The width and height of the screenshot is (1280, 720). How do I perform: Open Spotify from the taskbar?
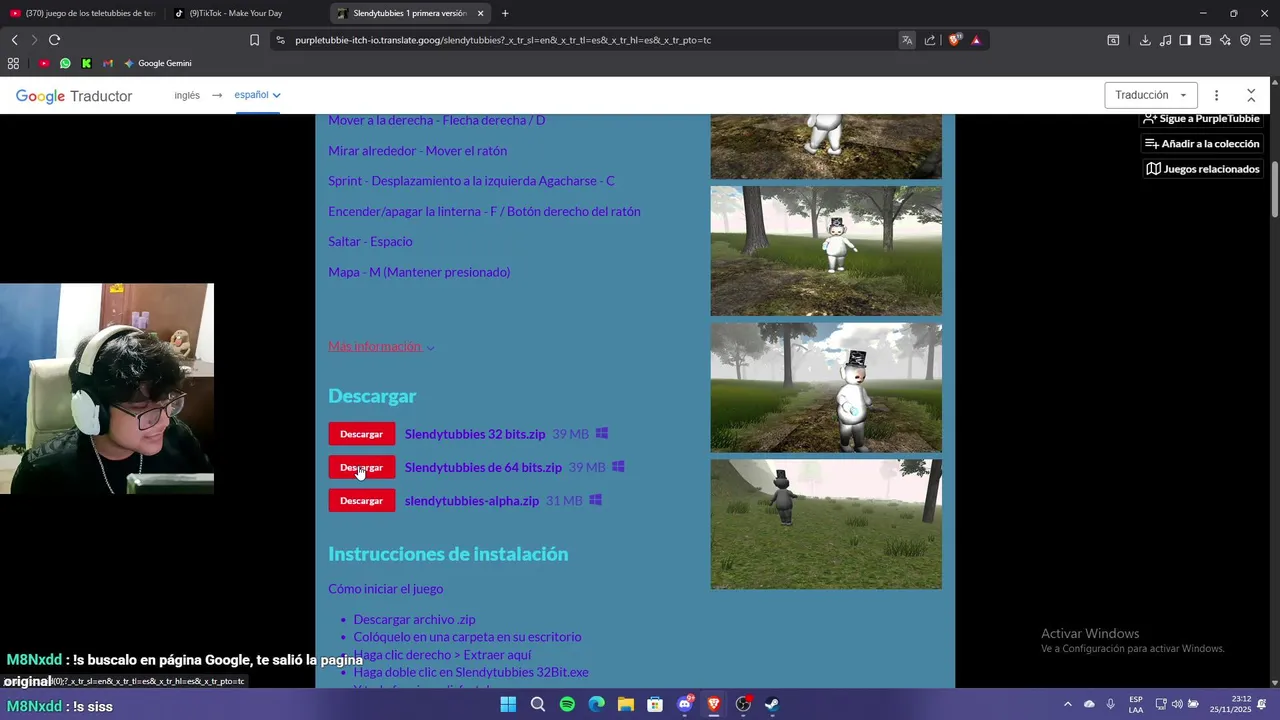[567, 704]
